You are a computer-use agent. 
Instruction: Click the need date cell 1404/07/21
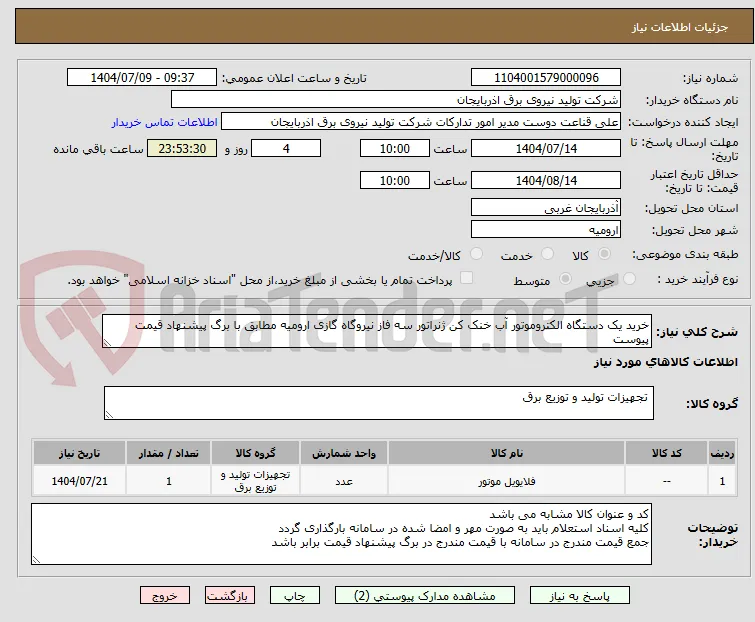click(79, 480)
